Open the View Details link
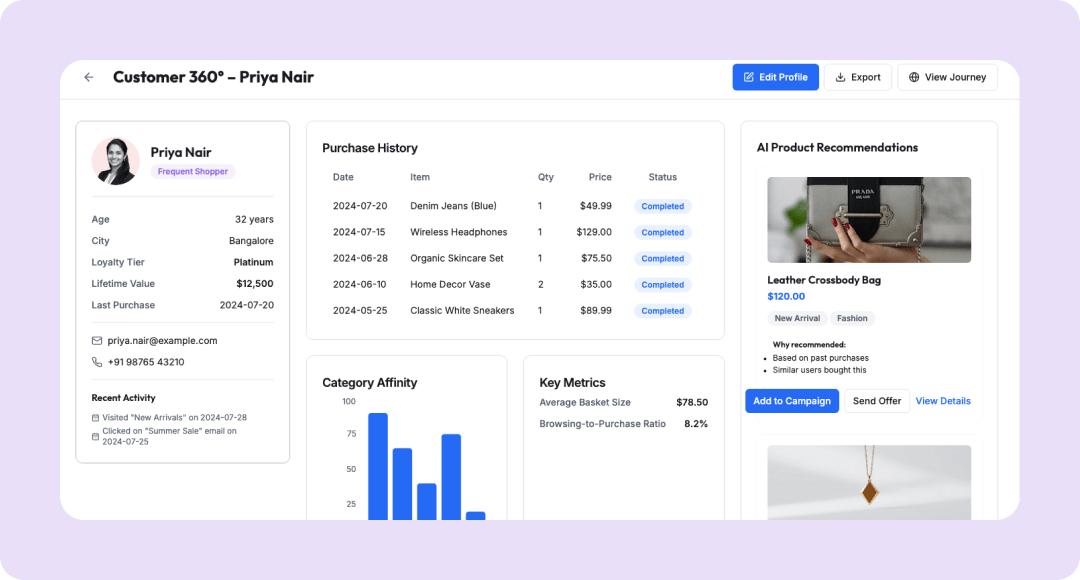This screenshot has width=1080, height=580. pyautogui.click(x=943, y=401)
